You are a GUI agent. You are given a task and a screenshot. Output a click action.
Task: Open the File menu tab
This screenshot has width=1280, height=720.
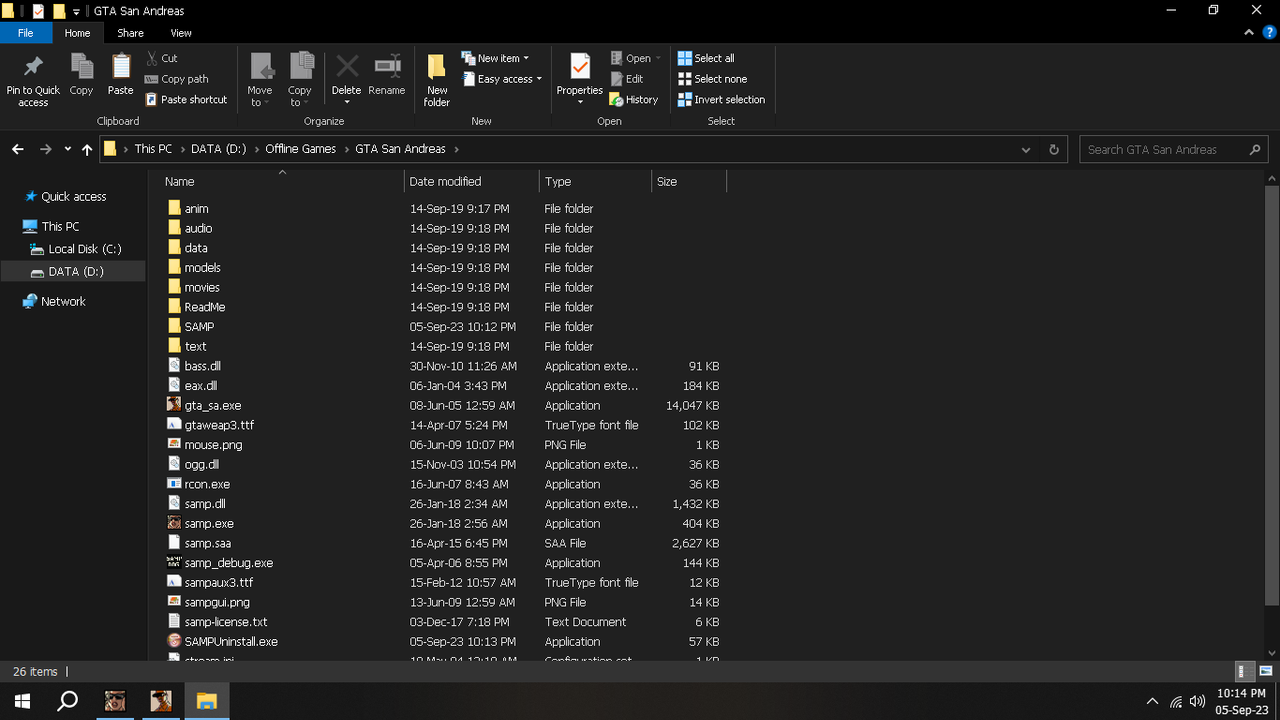pyautogui.click(x=25, y=33)
